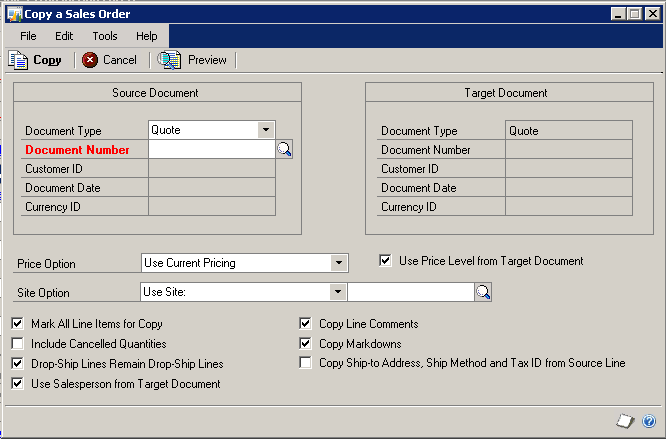
Task: Uncheck Copy Markdowns checkbox
Action: tap(305, 343)
